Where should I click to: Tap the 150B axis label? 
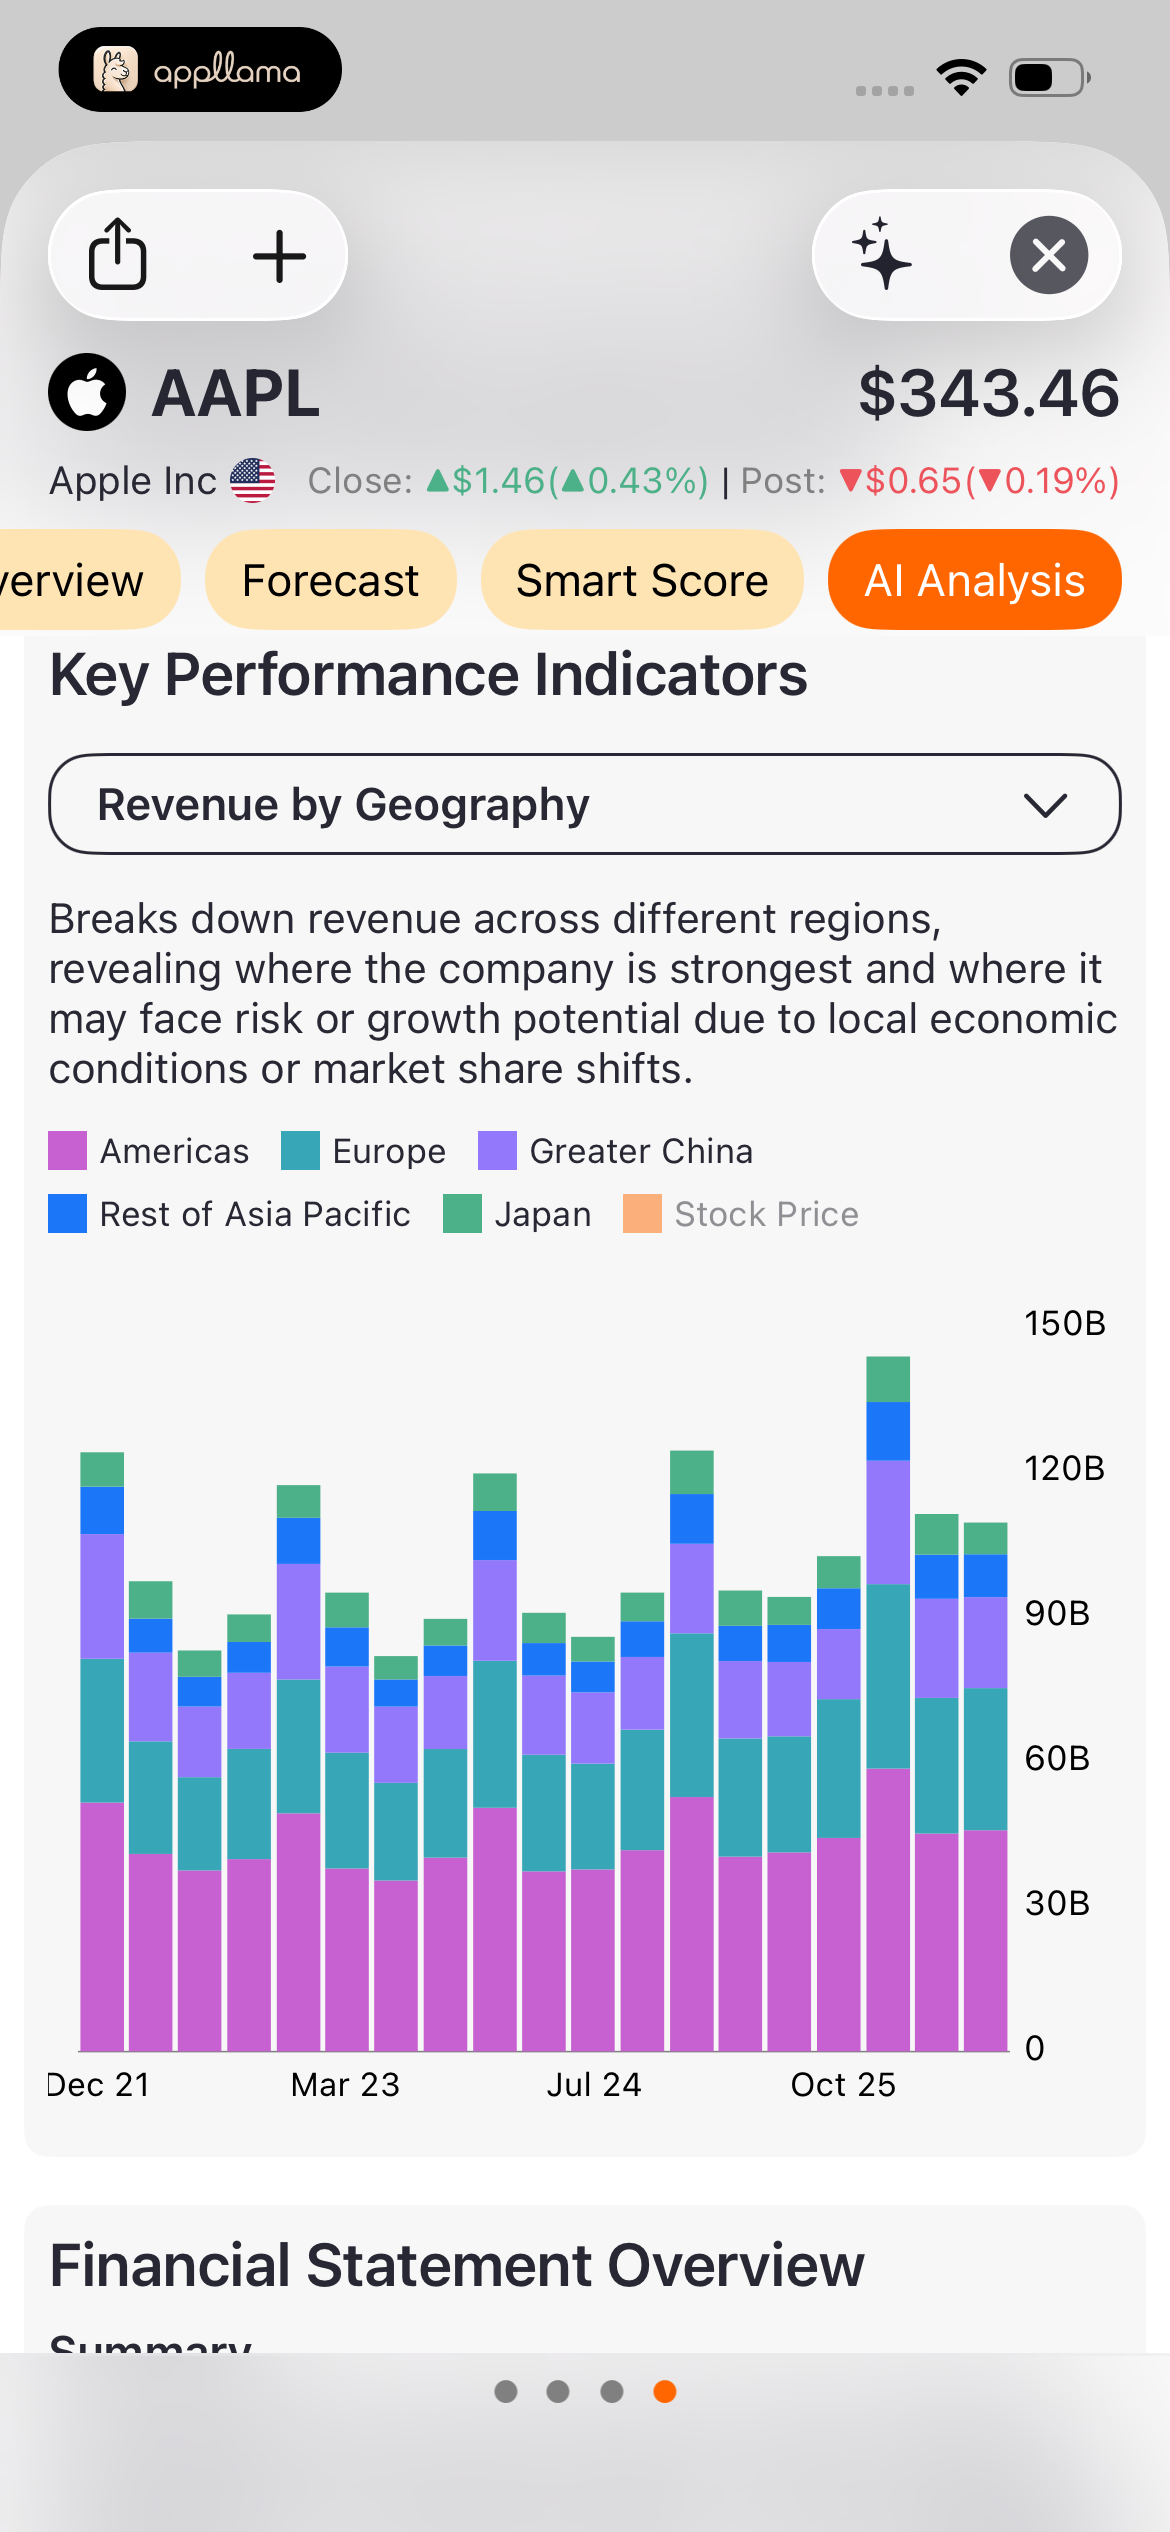[x=1065, y=1323]
